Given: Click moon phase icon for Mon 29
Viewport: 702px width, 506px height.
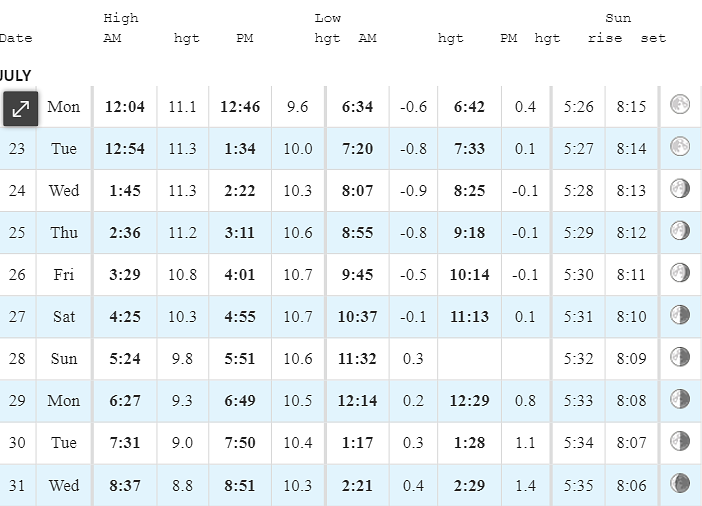Looking at the screenshot, I should coord(680,399).
